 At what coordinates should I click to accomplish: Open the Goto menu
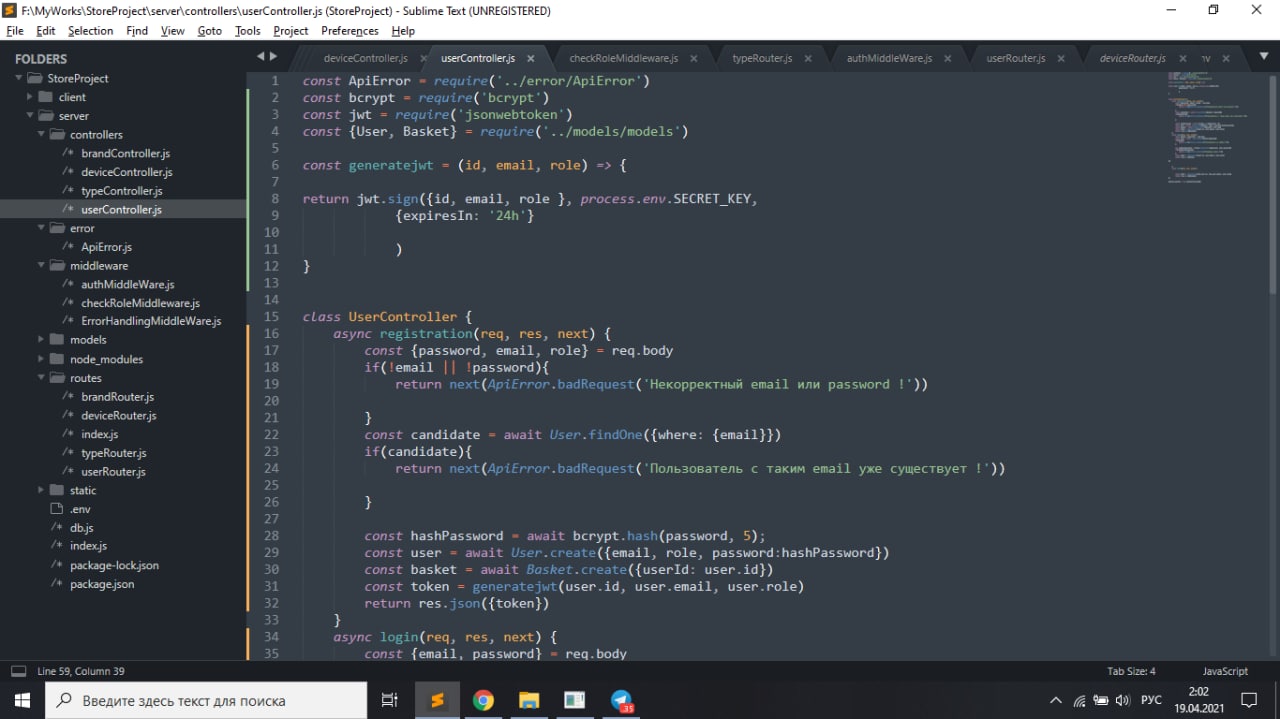pos(210,31)
